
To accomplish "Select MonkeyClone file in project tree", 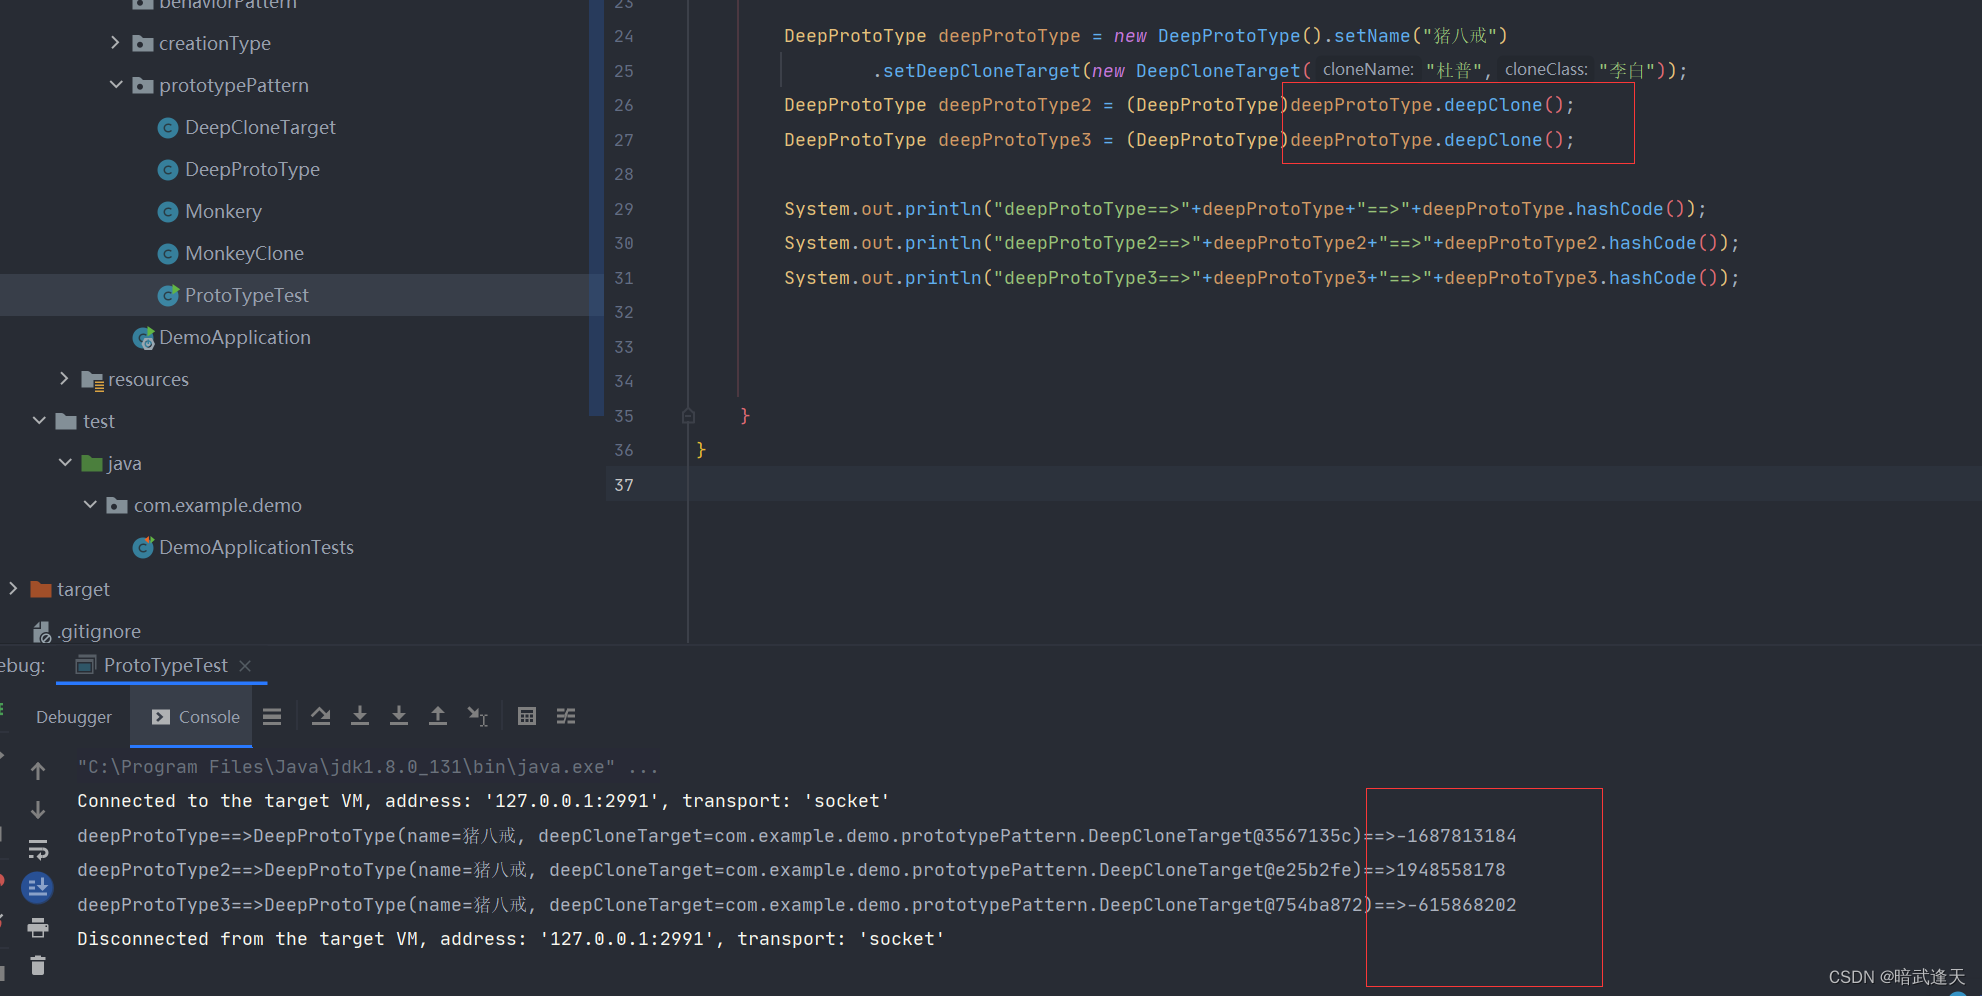I will pos(244,254).
